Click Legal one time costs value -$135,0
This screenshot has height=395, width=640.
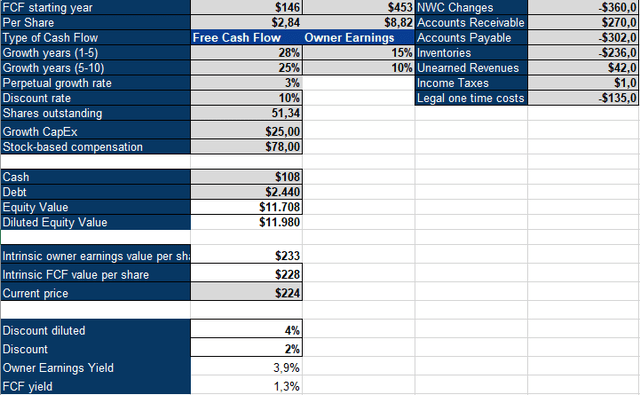click(582, 98)
